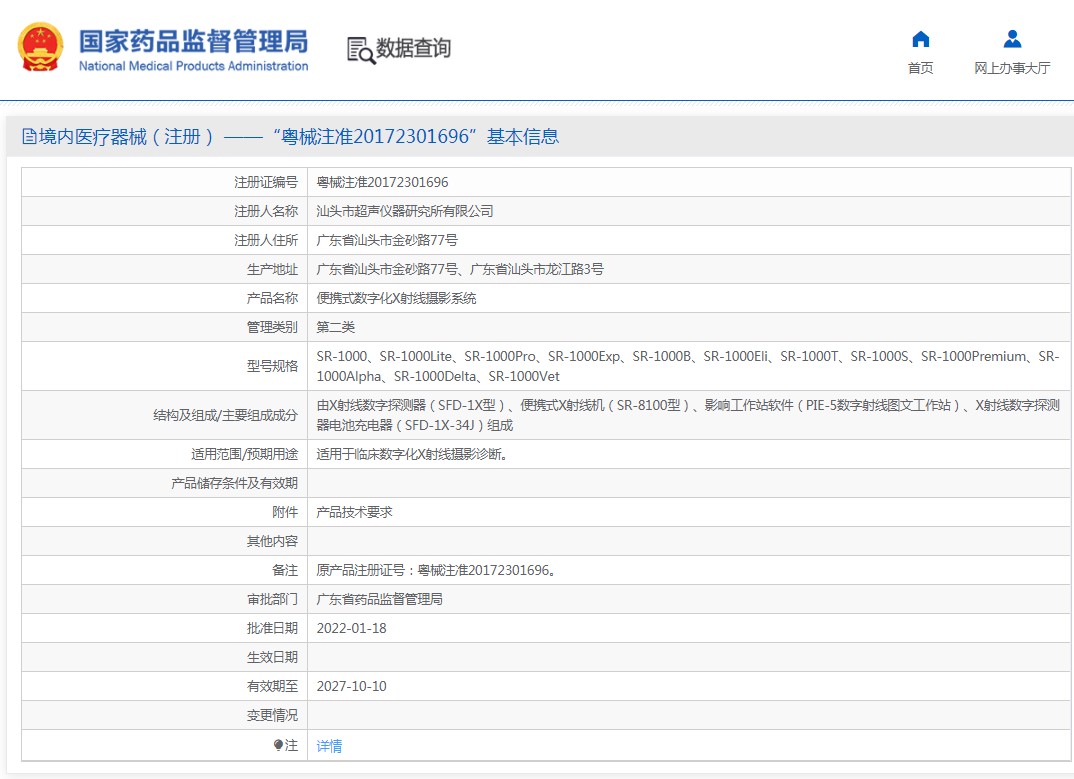Click the expiry date 2027-10-10
The width and height of the screenshot is (1074, 779).
351,686
